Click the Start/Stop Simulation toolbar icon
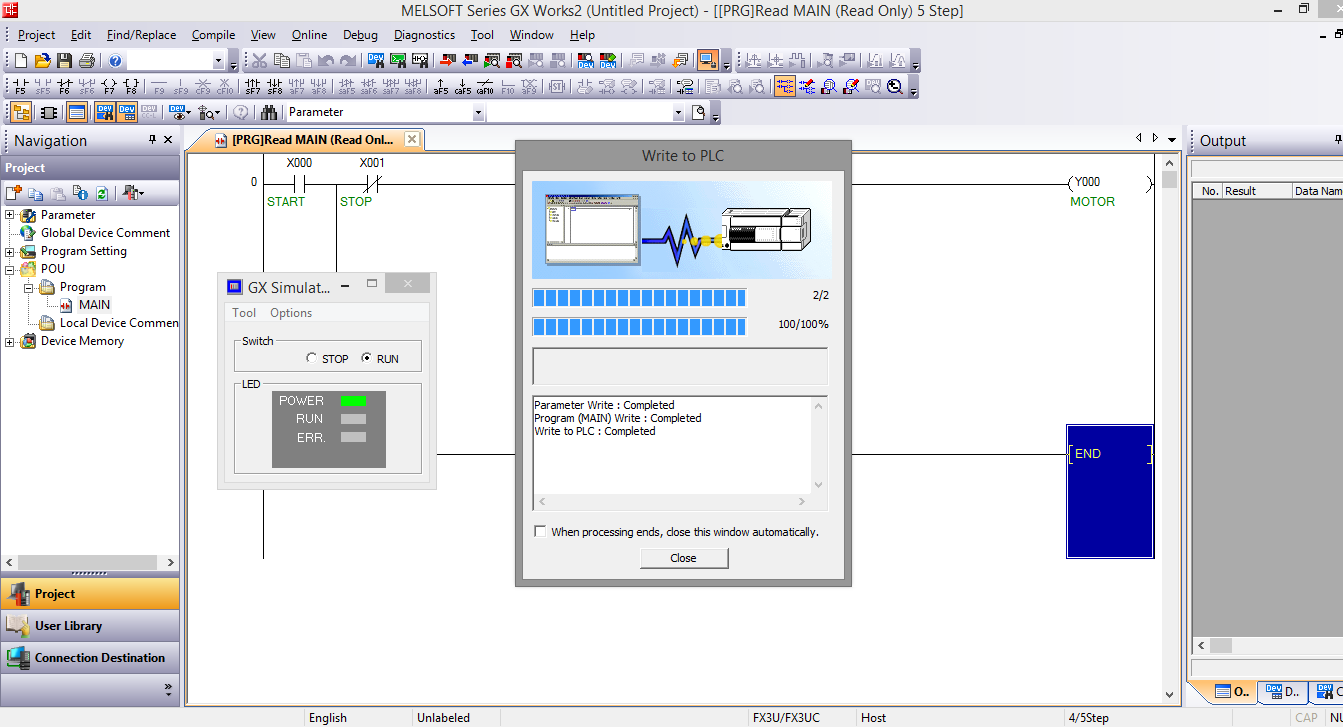The width and height of the screenshot is (1343, 727). tap(708, 61)
